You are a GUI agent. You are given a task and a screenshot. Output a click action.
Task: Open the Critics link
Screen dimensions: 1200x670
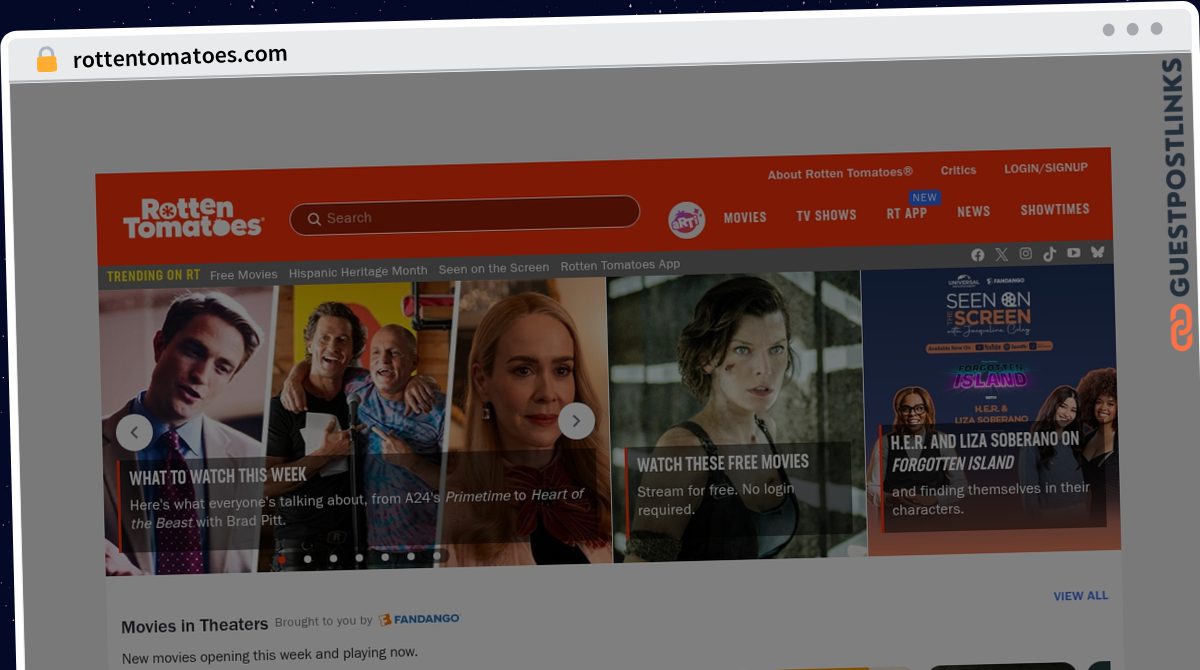tap(958, 170)
